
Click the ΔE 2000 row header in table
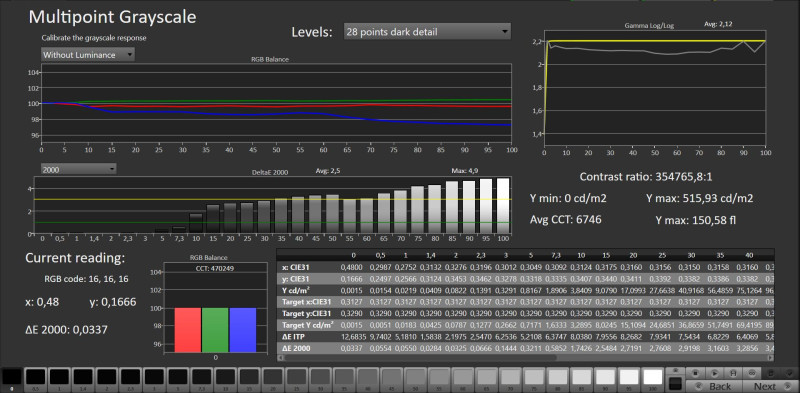(296, 349)
